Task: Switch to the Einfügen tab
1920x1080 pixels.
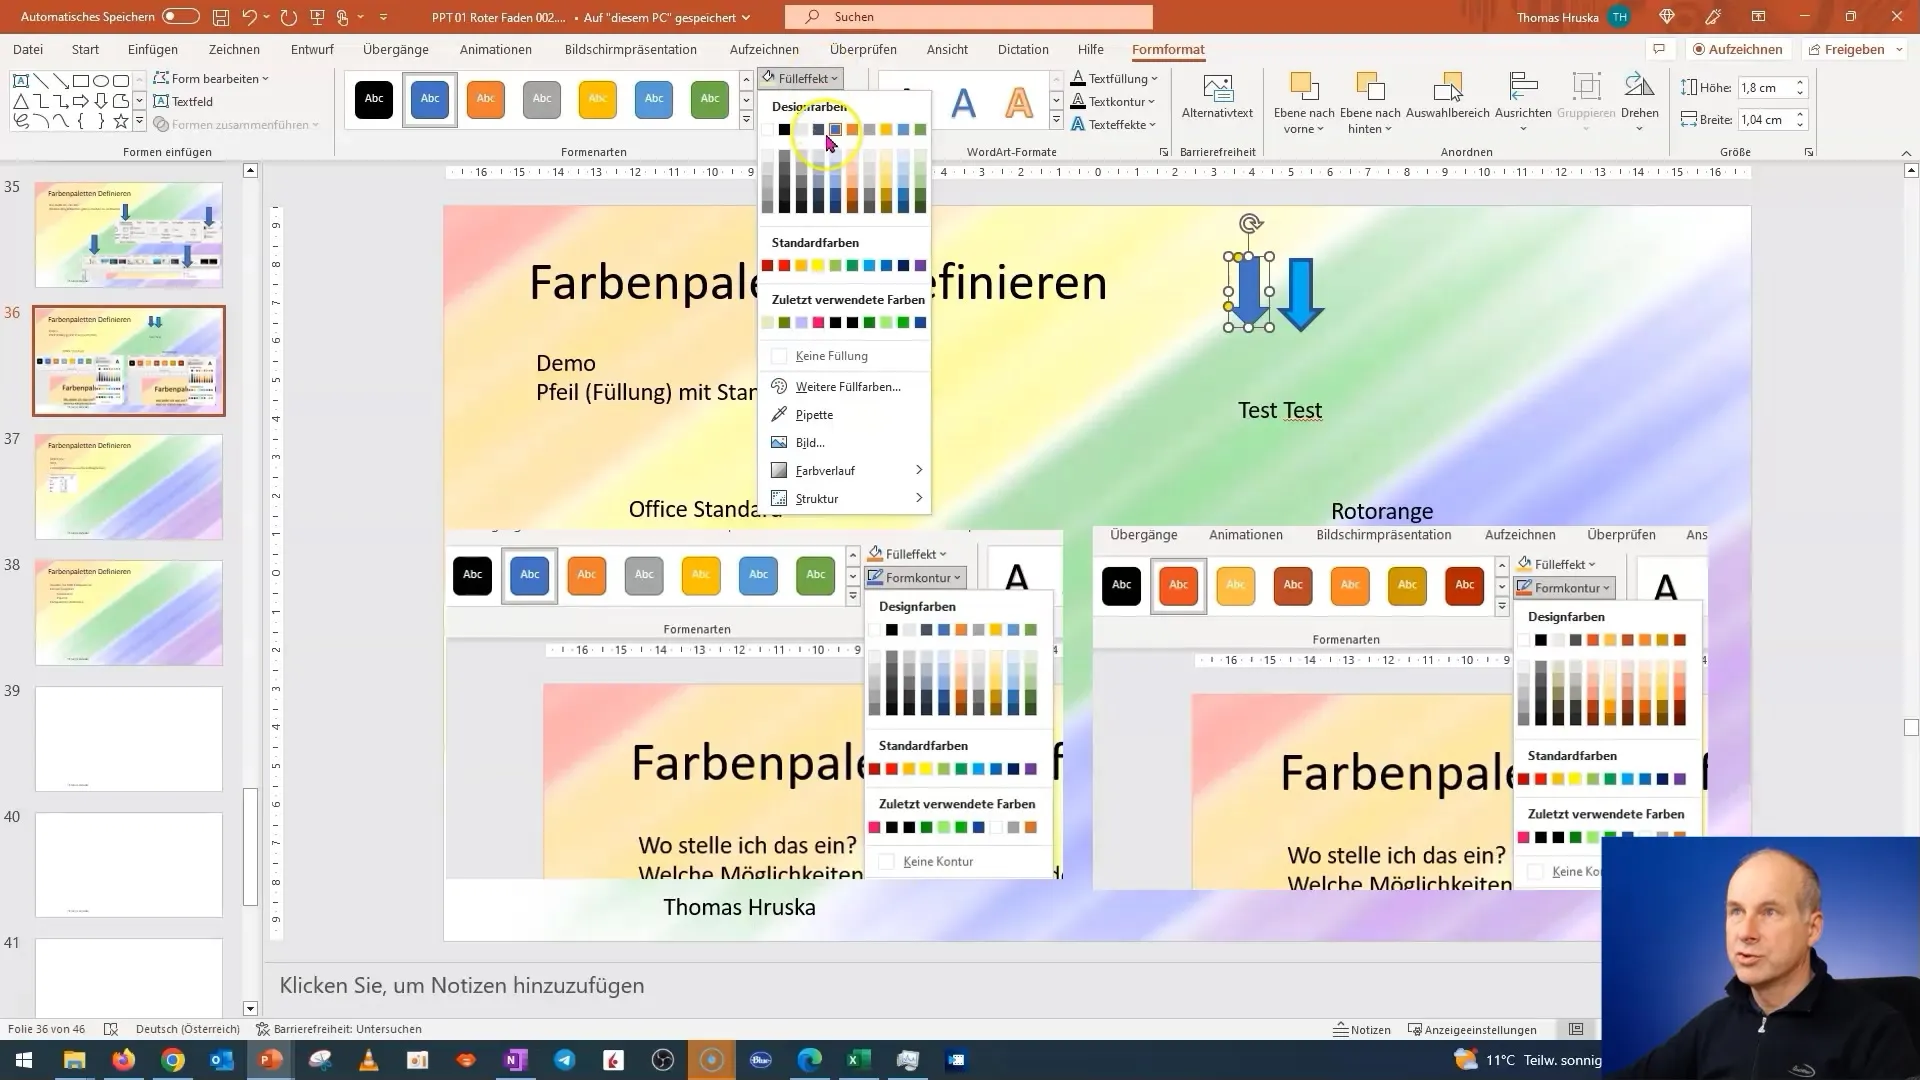Action: coord(153,49)
